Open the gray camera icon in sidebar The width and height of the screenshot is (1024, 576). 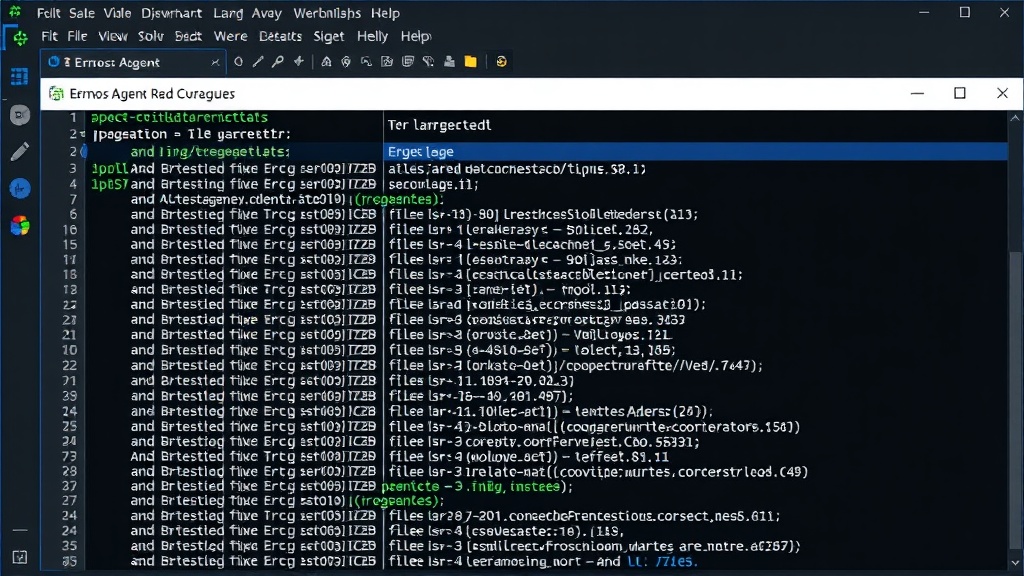point(20,115)
